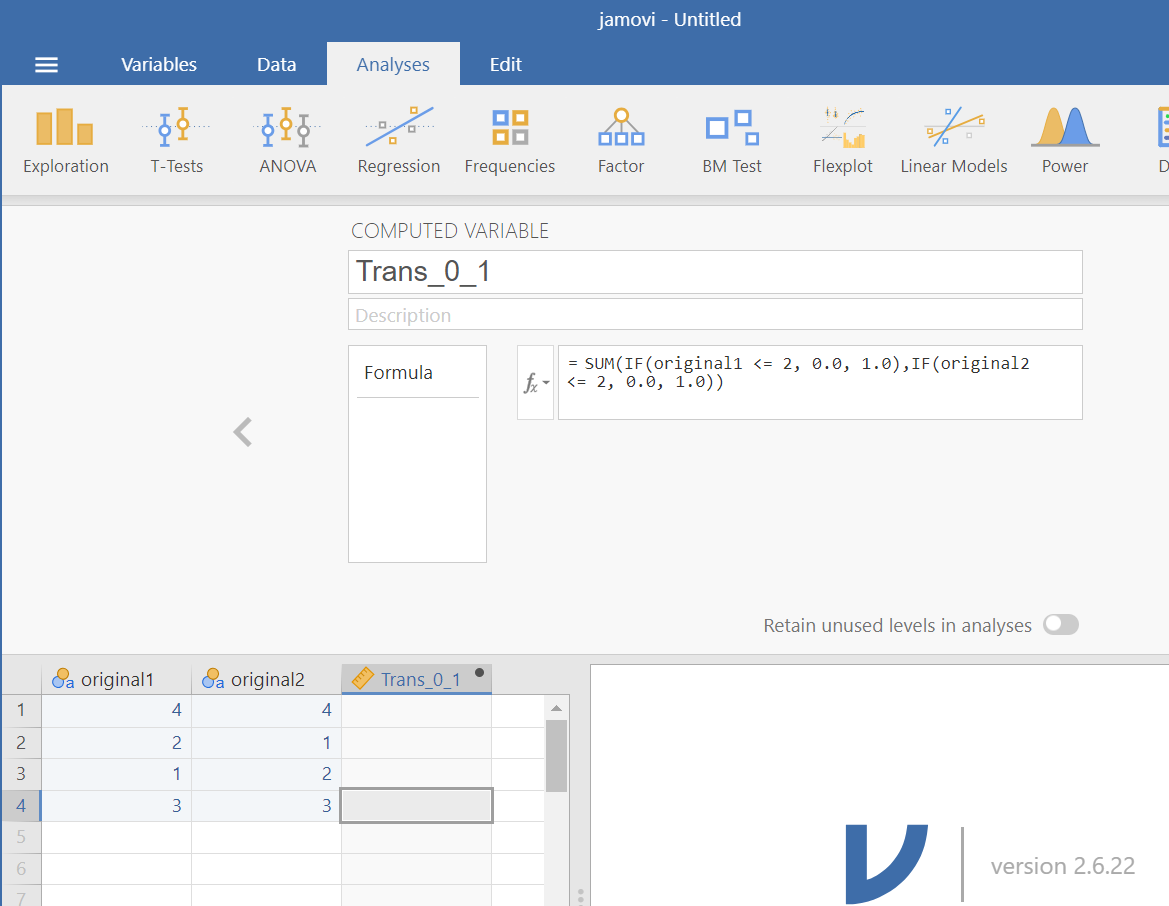This screenshot has width=1169, height=906.
Task: Edit the variable name Trans_0_1 field
Action: pos(715,272)
